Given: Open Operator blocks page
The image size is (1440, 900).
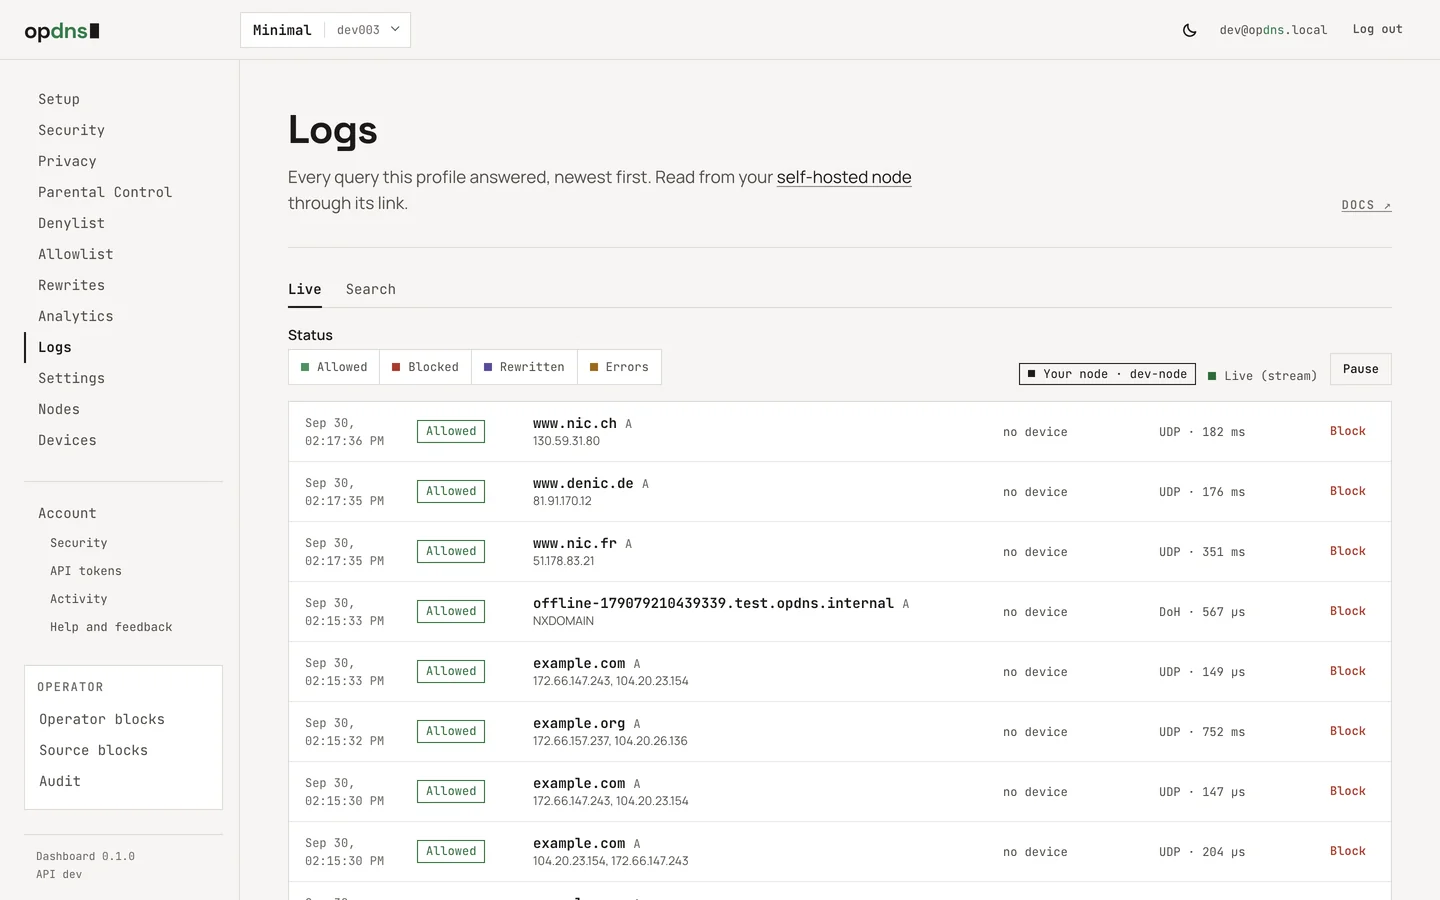Looking at the screenshot, I should click(x=102, y=719).
